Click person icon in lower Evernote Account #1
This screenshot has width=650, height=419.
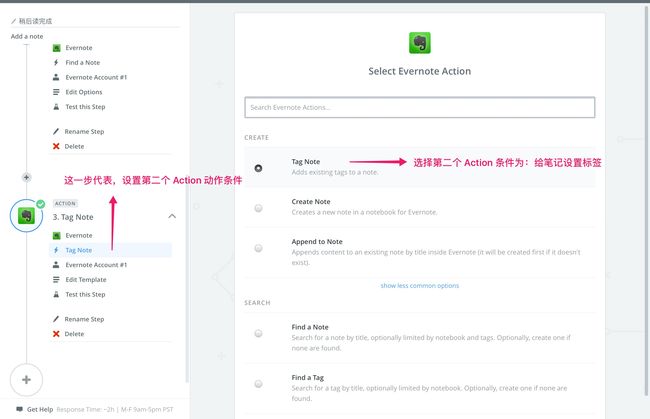pos(56,265)
